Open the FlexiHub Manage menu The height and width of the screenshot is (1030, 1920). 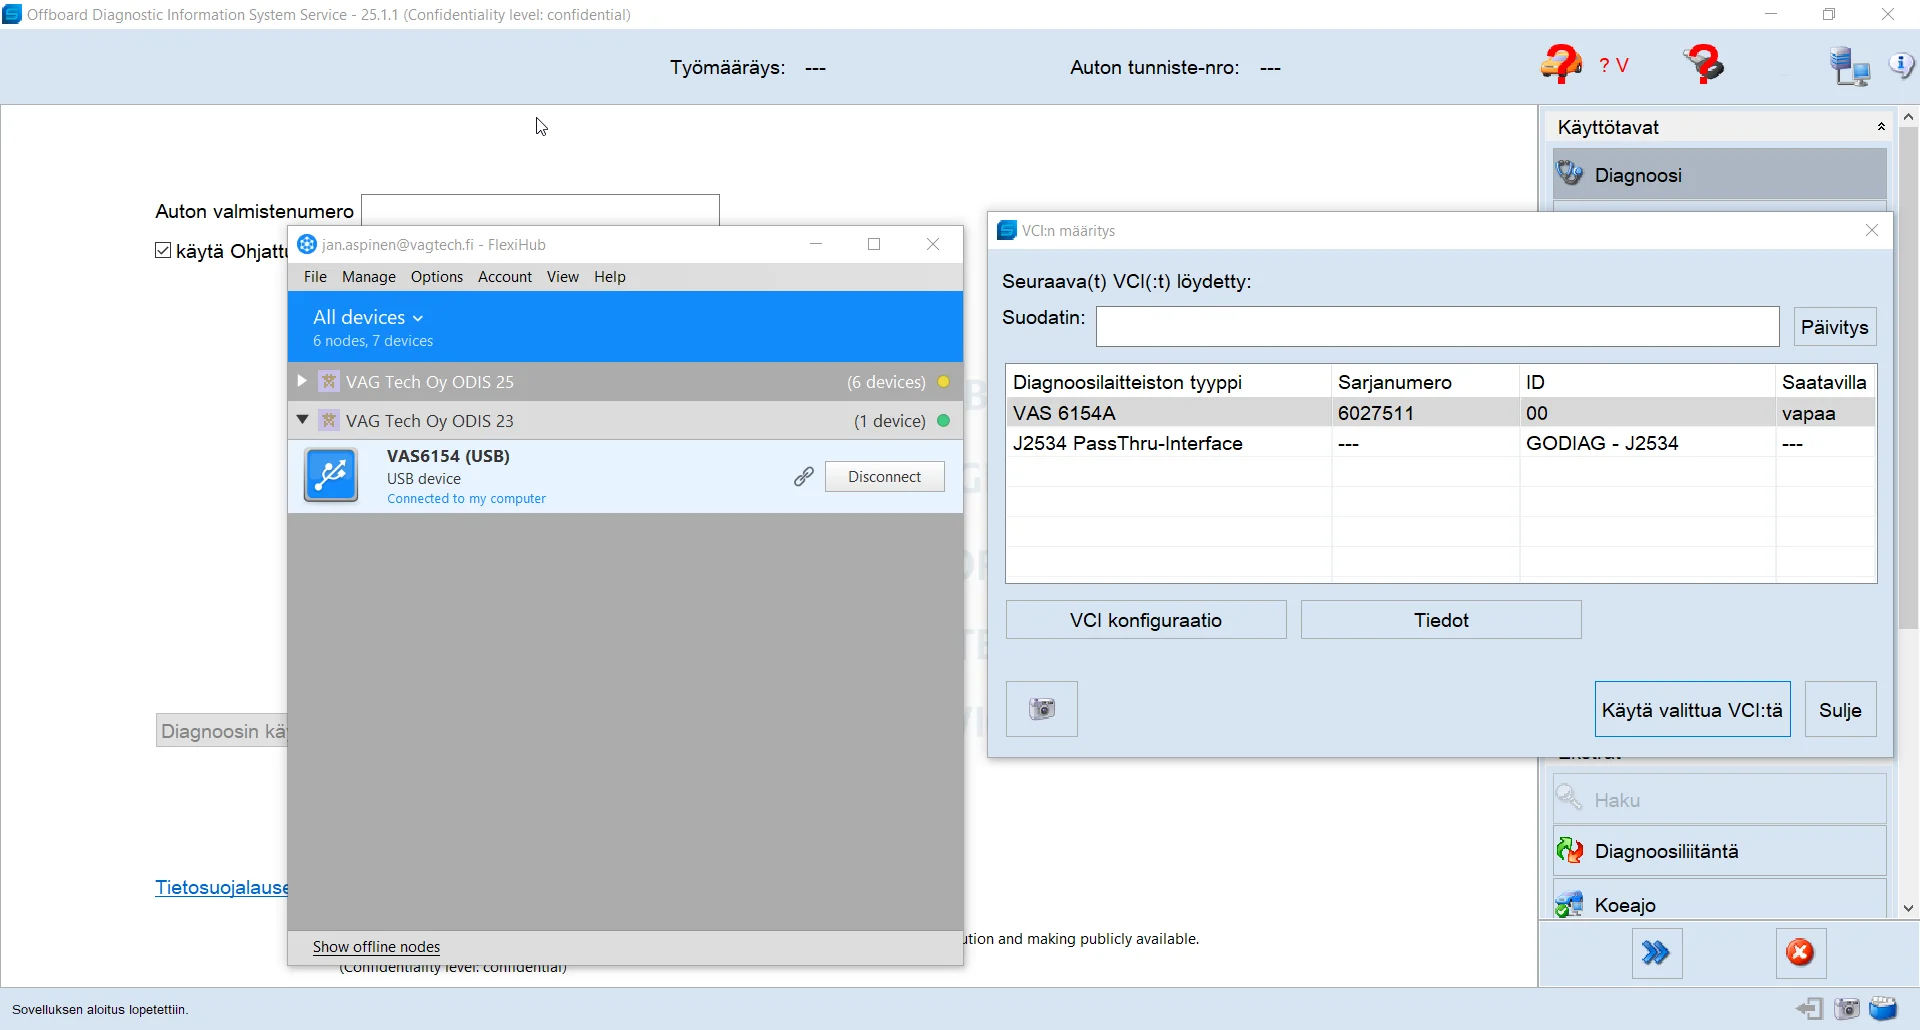click(369, 276)
